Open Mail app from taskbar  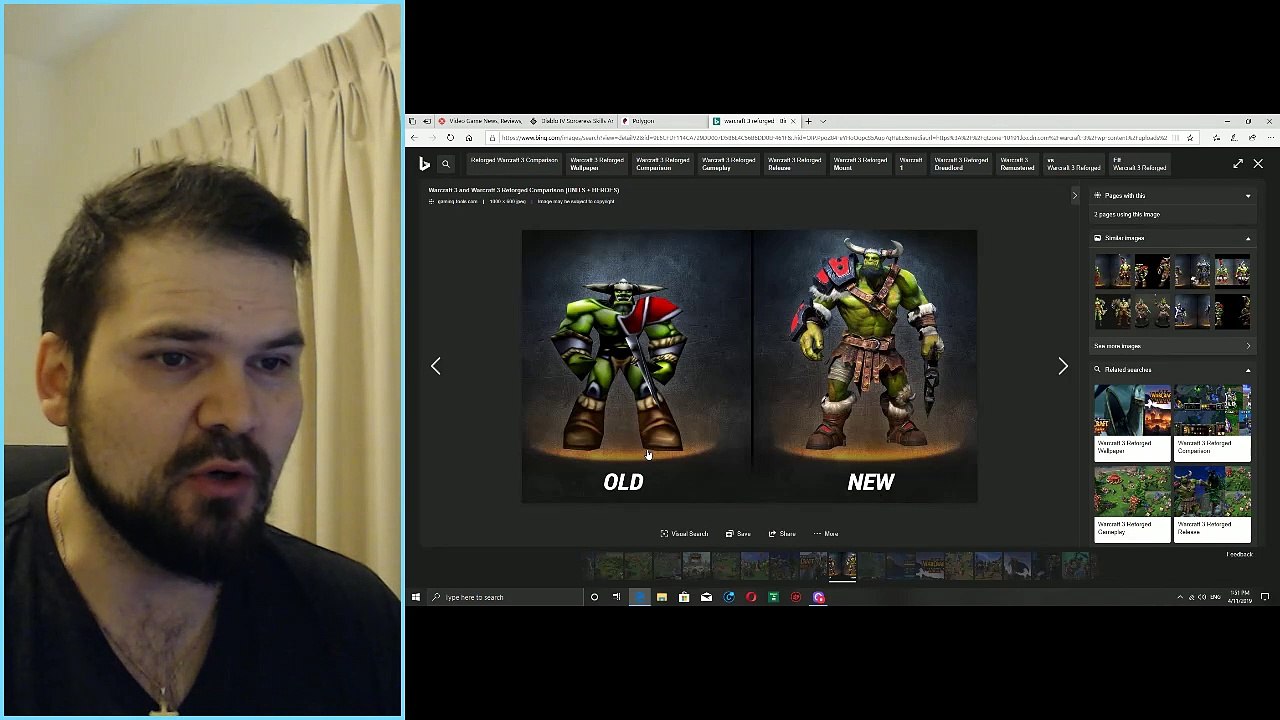(x=706, y=597)
